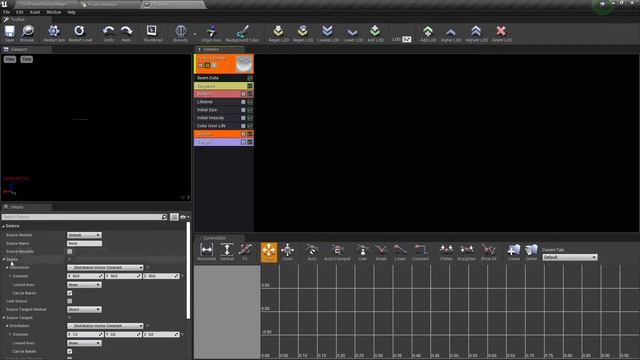Screen dimensions: 640x360
Task: Click the LOD number input field
Action: point(407,39)
